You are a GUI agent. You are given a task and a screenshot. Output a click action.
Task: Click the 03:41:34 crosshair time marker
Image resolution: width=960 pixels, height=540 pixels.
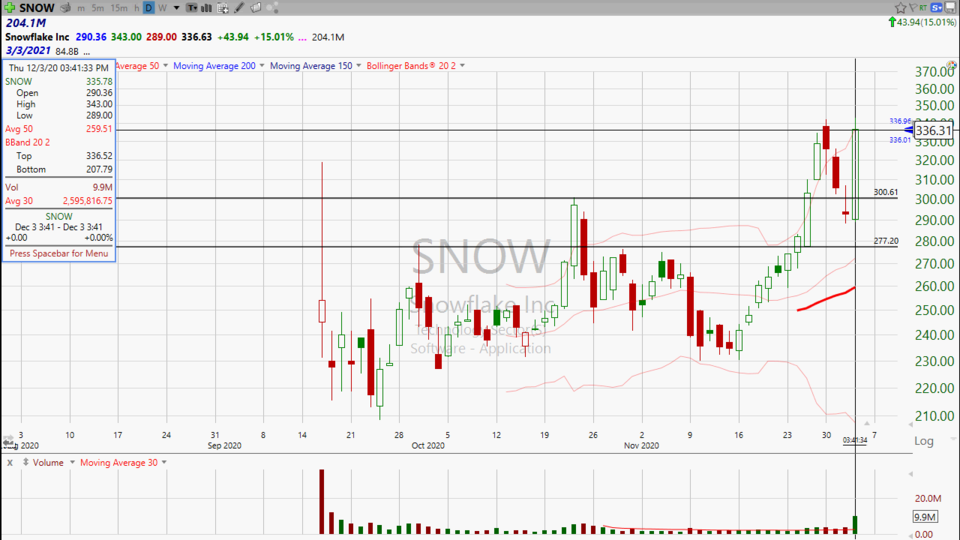click(855, 440)
